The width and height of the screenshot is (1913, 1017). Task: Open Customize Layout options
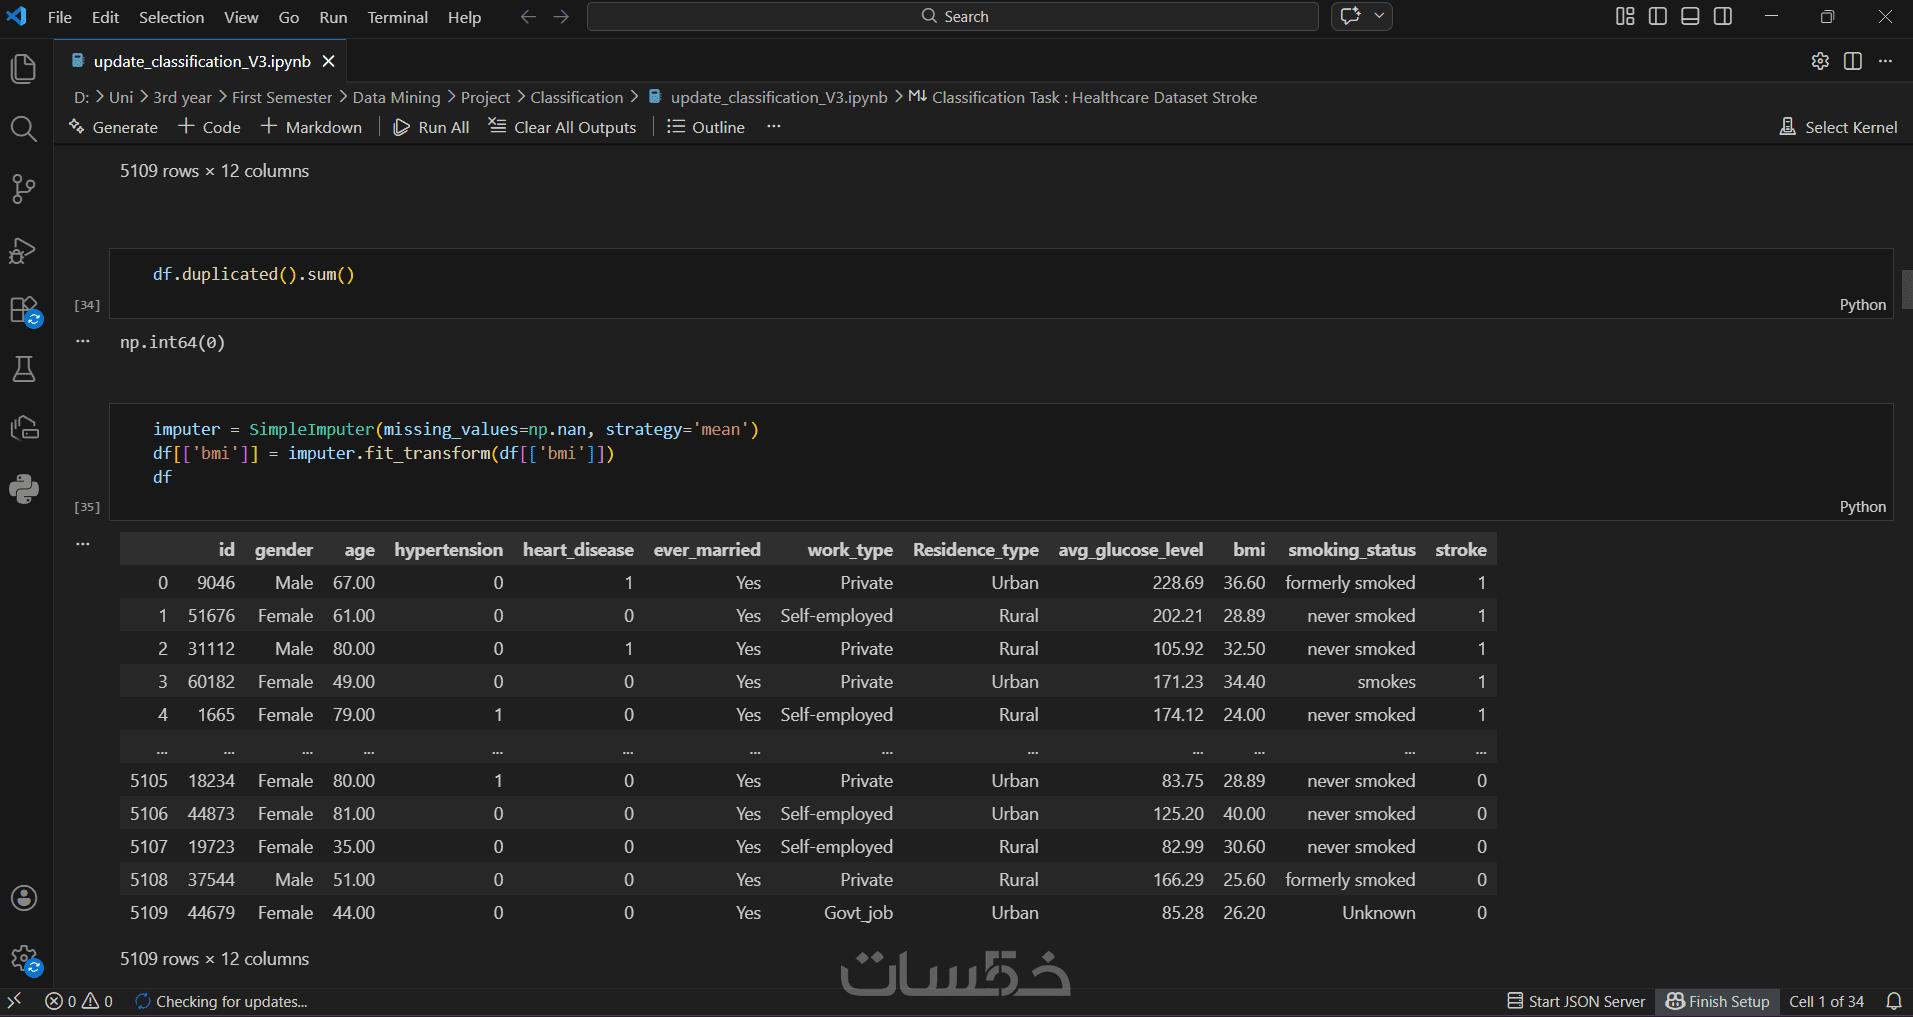1625,16
